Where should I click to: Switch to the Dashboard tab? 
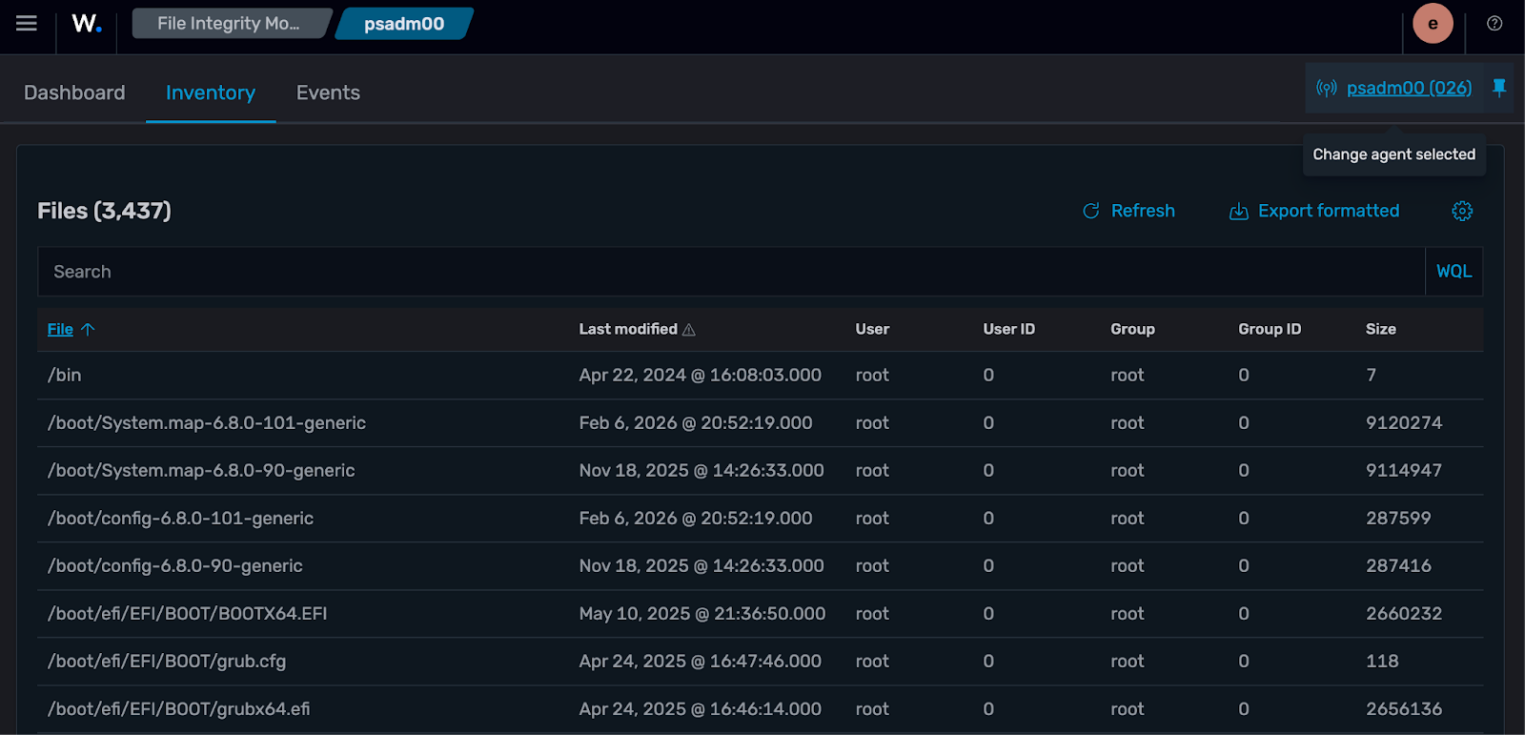pos(75,93)
